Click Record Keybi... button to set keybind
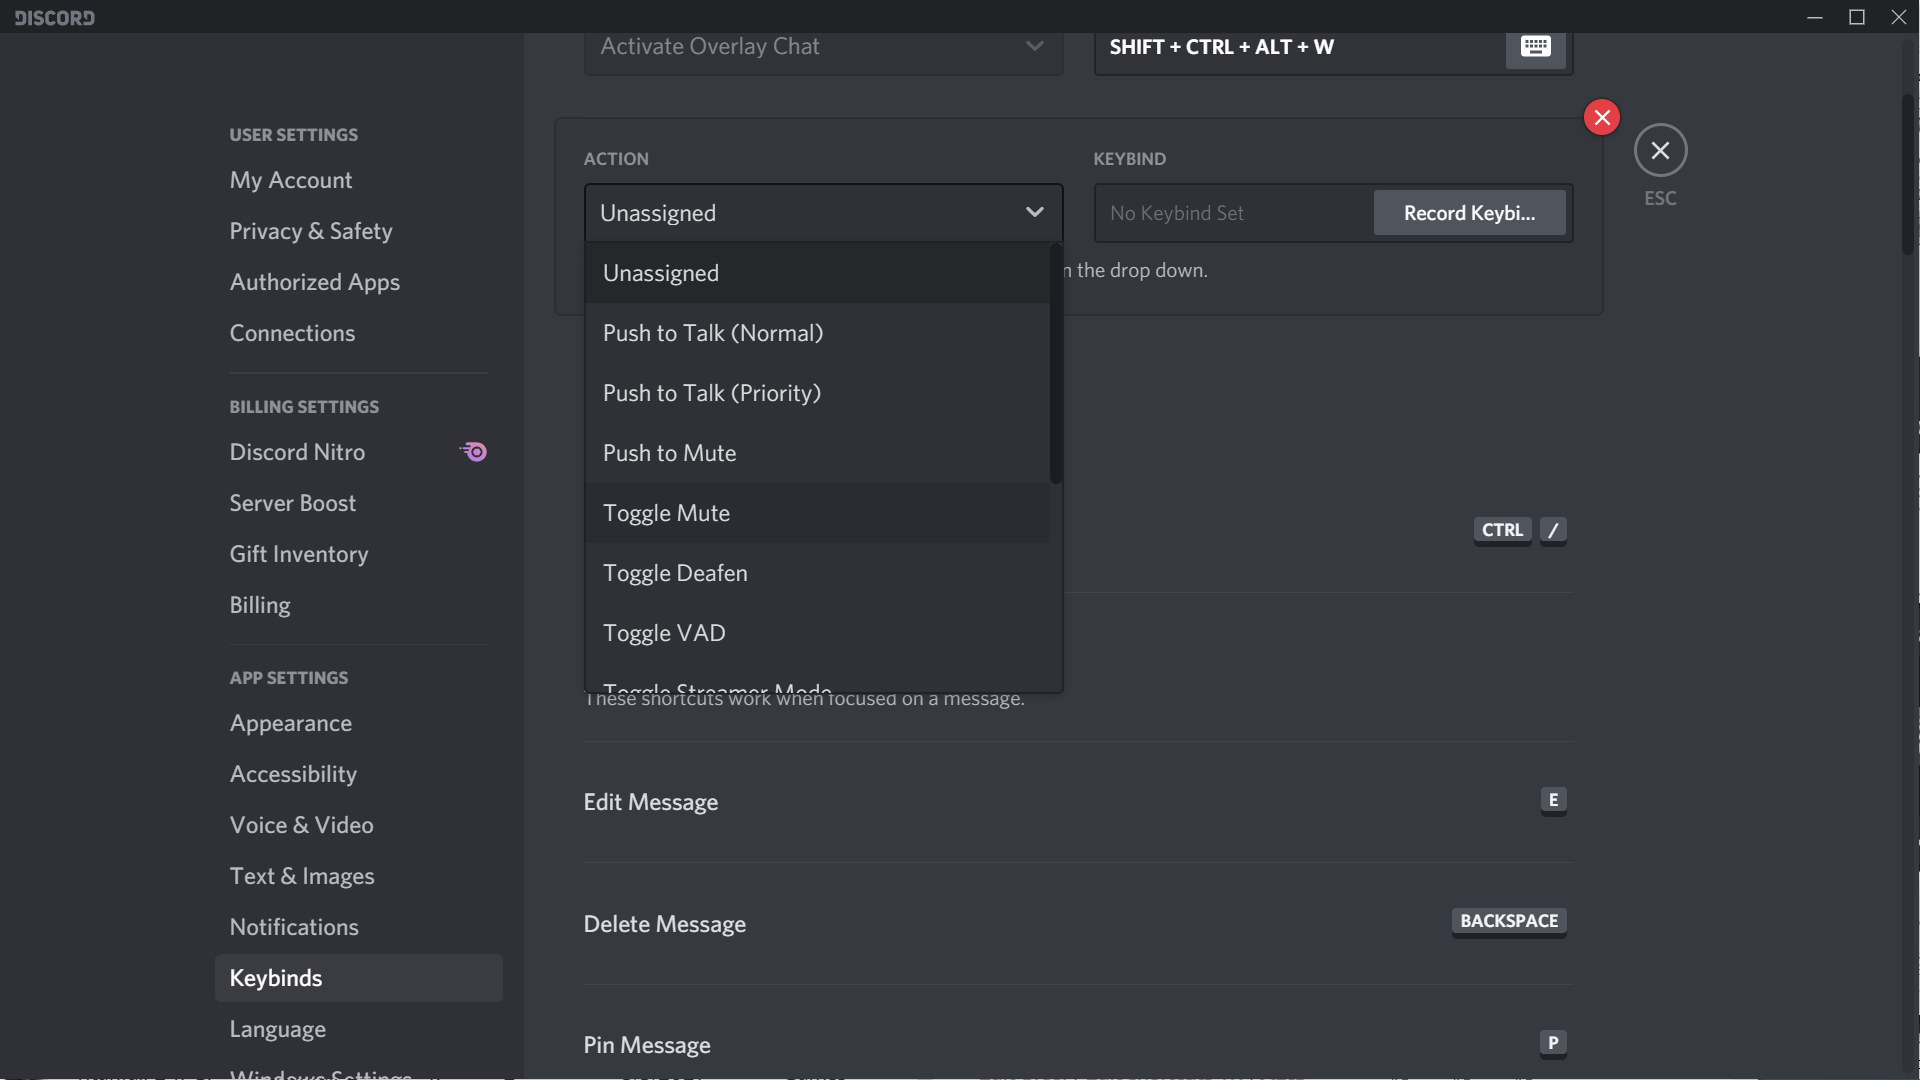The height and width of the screenshot is (1080, 1920). tap(1468, 212)
